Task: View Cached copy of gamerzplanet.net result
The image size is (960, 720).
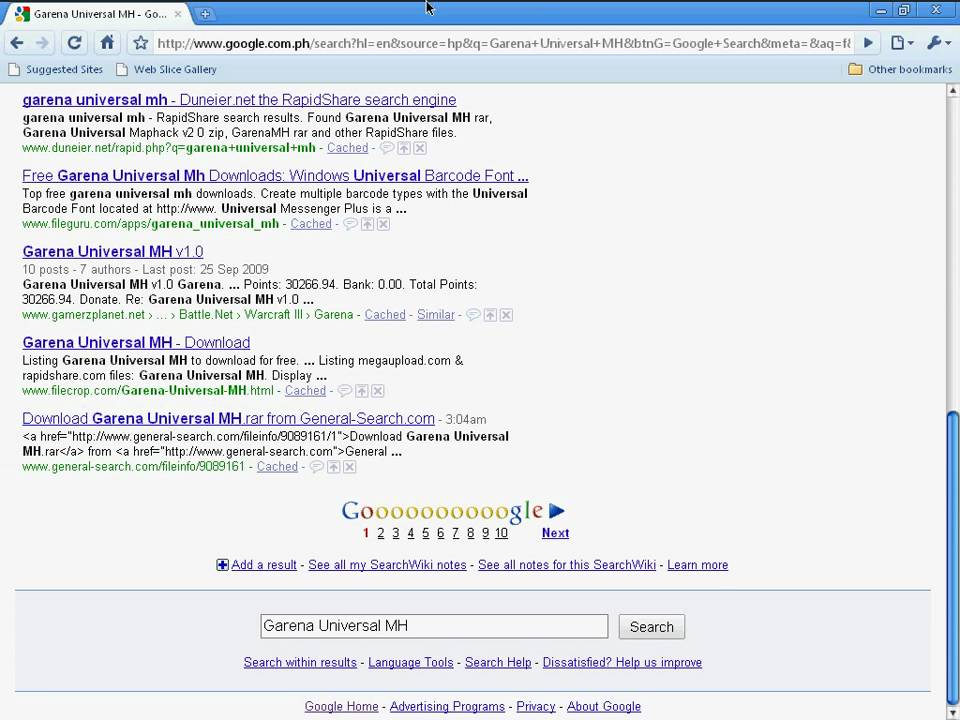Action: pyautogui.click(x=385, y=315)
